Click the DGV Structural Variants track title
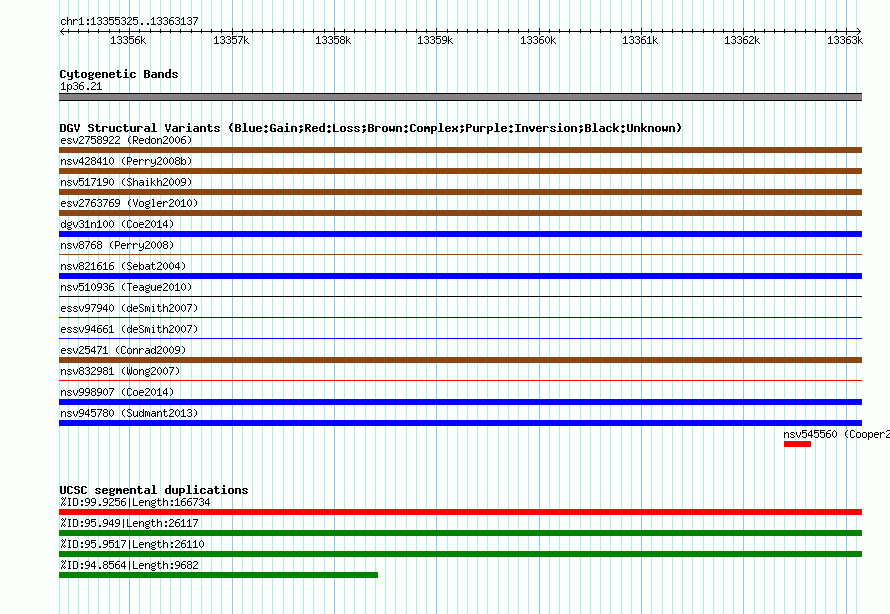The image size is (890, 614). tap(371, 128)
